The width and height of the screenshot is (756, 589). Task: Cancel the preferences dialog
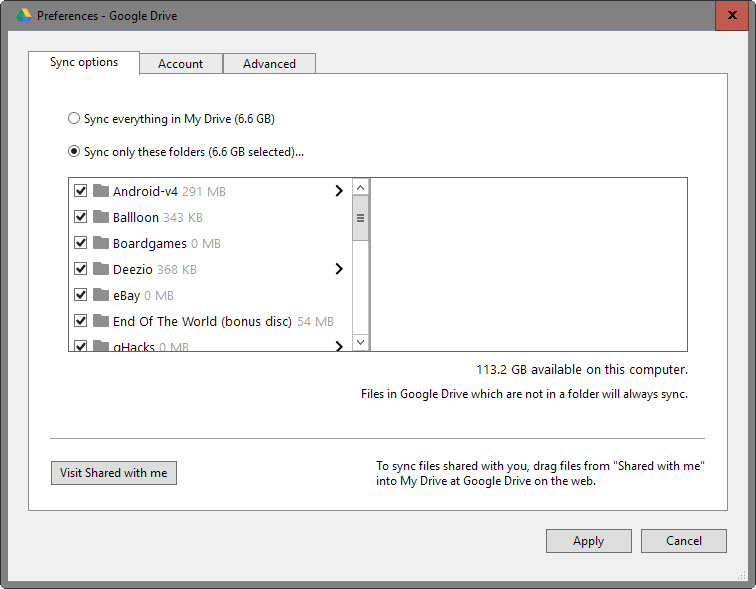(x=684, y=541)
